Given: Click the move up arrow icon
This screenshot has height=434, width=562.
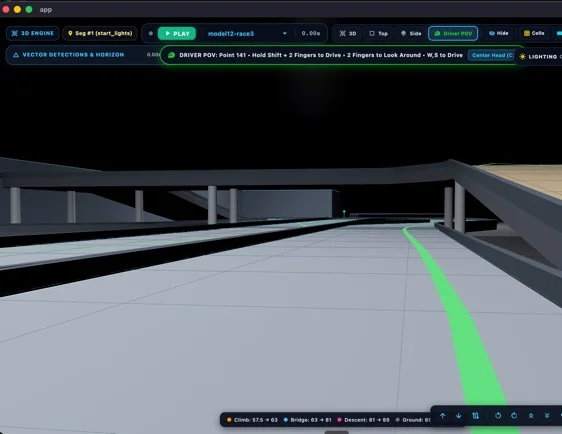Looking at the screenshot, I should [x=443, y=416].
